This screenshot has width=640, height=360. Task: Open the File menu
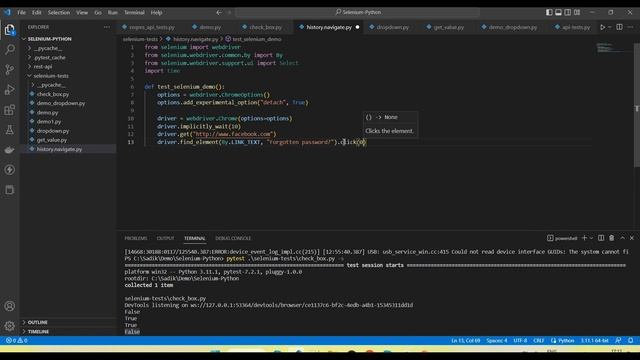pos(22,12)
